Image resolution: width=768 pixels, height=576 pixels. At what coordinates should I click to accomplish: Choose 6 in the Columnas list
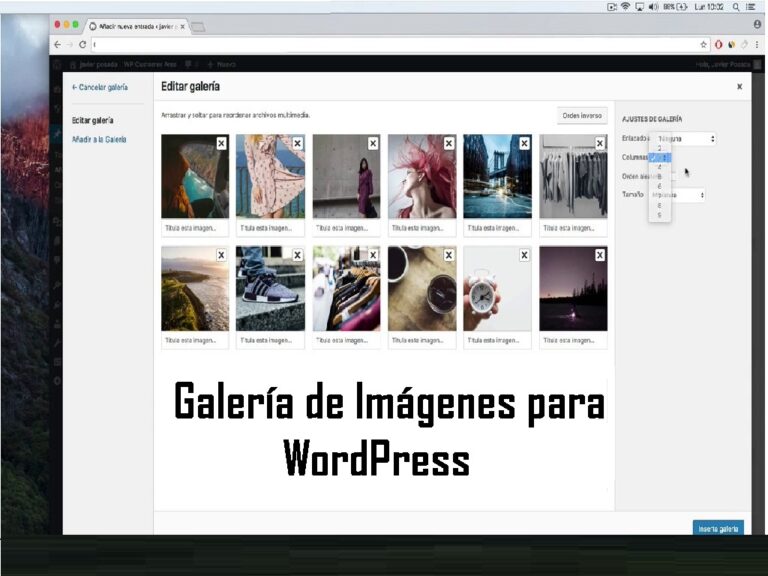pyautogui.click(x=659, y=186)
